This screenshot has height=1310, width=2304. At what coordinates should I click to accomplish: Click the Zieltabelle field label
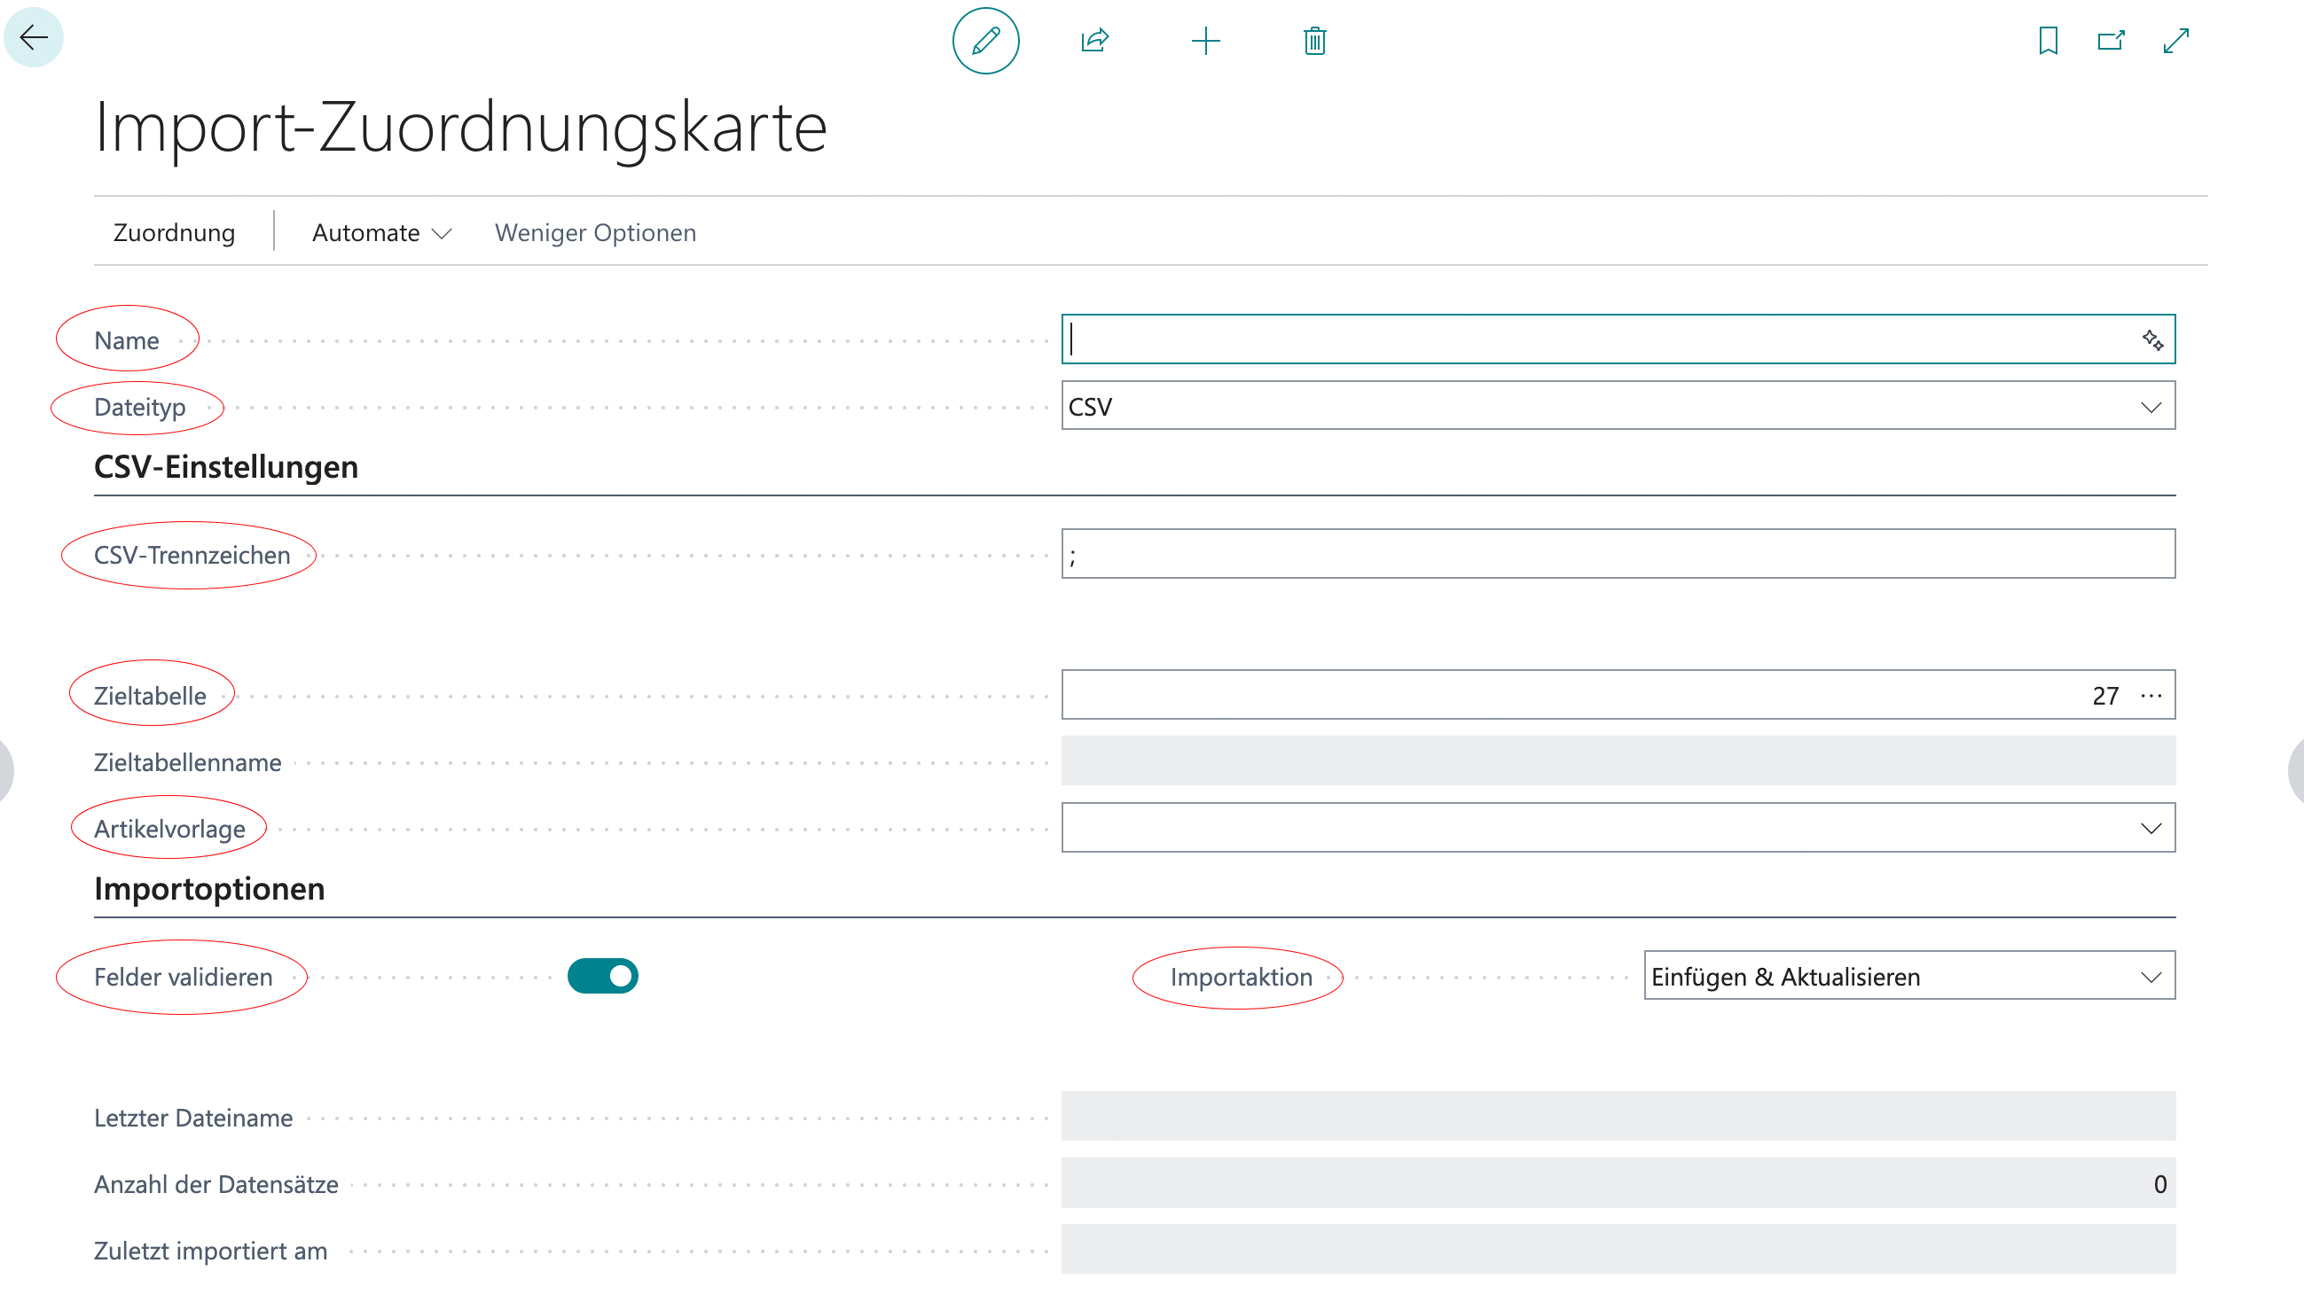coord(150,696)
